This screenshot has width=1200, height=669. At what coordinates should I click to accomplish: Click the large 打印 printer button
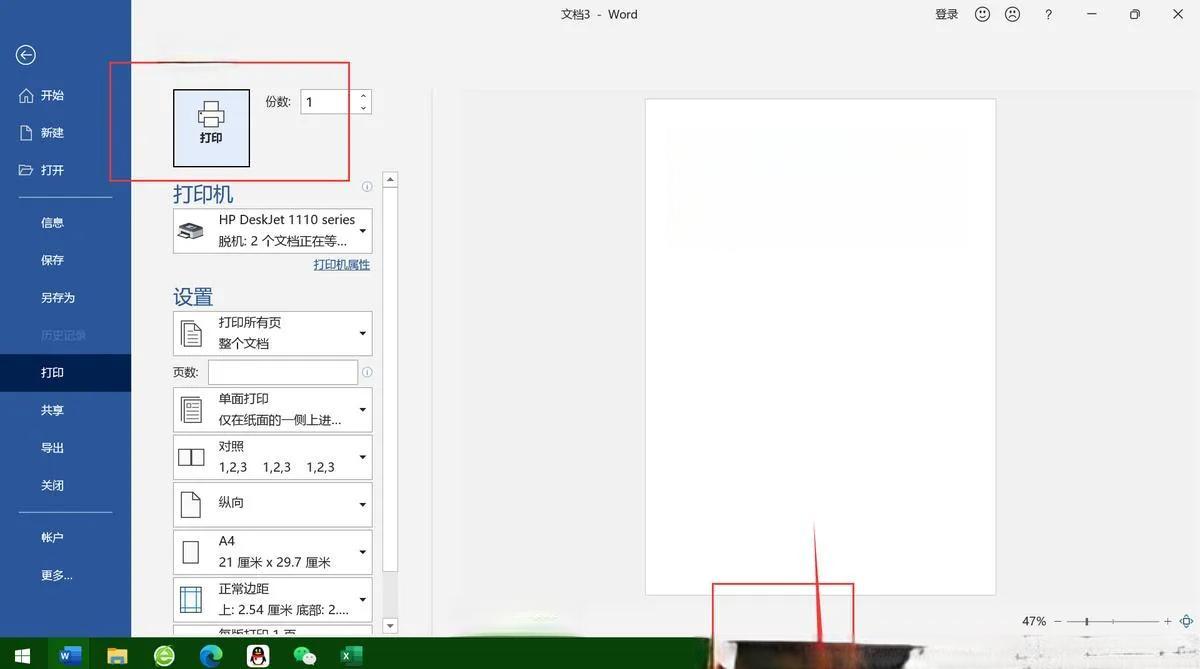pos(211,127)
